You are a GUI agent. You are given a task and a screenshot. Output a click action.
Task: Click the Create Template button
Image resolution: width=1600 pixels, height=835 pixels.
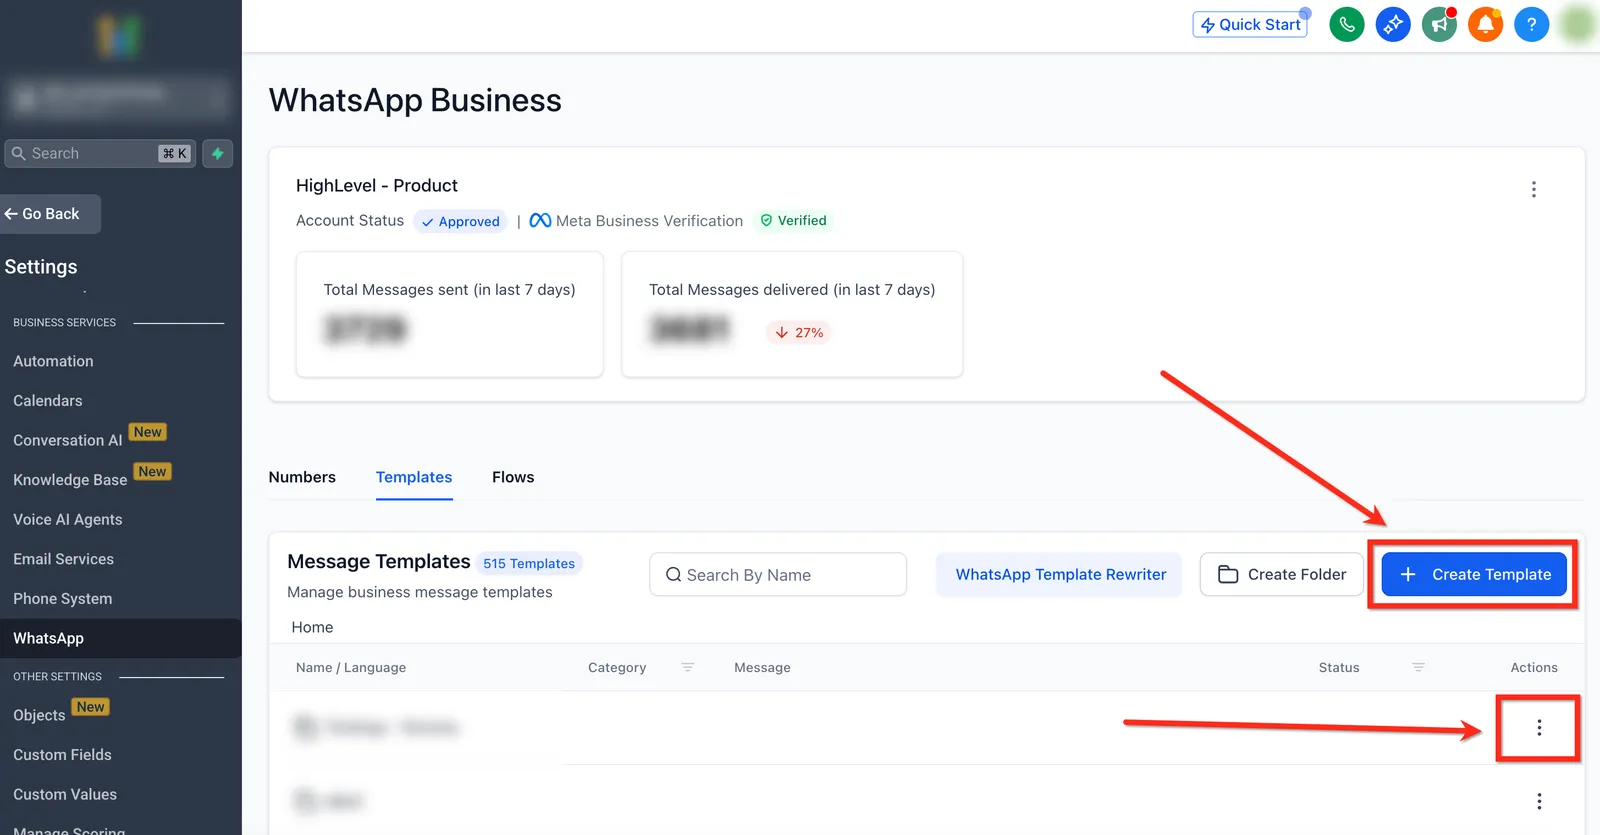[1474, 574]
